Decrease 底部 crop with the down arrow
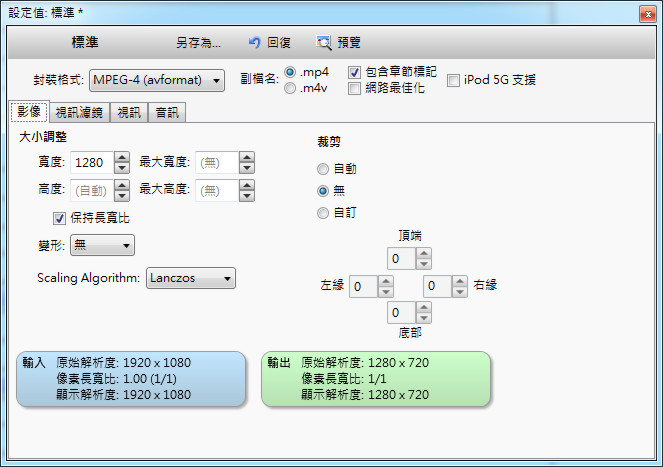Viewport: 663px width, 467px height. tap(424, 318)
